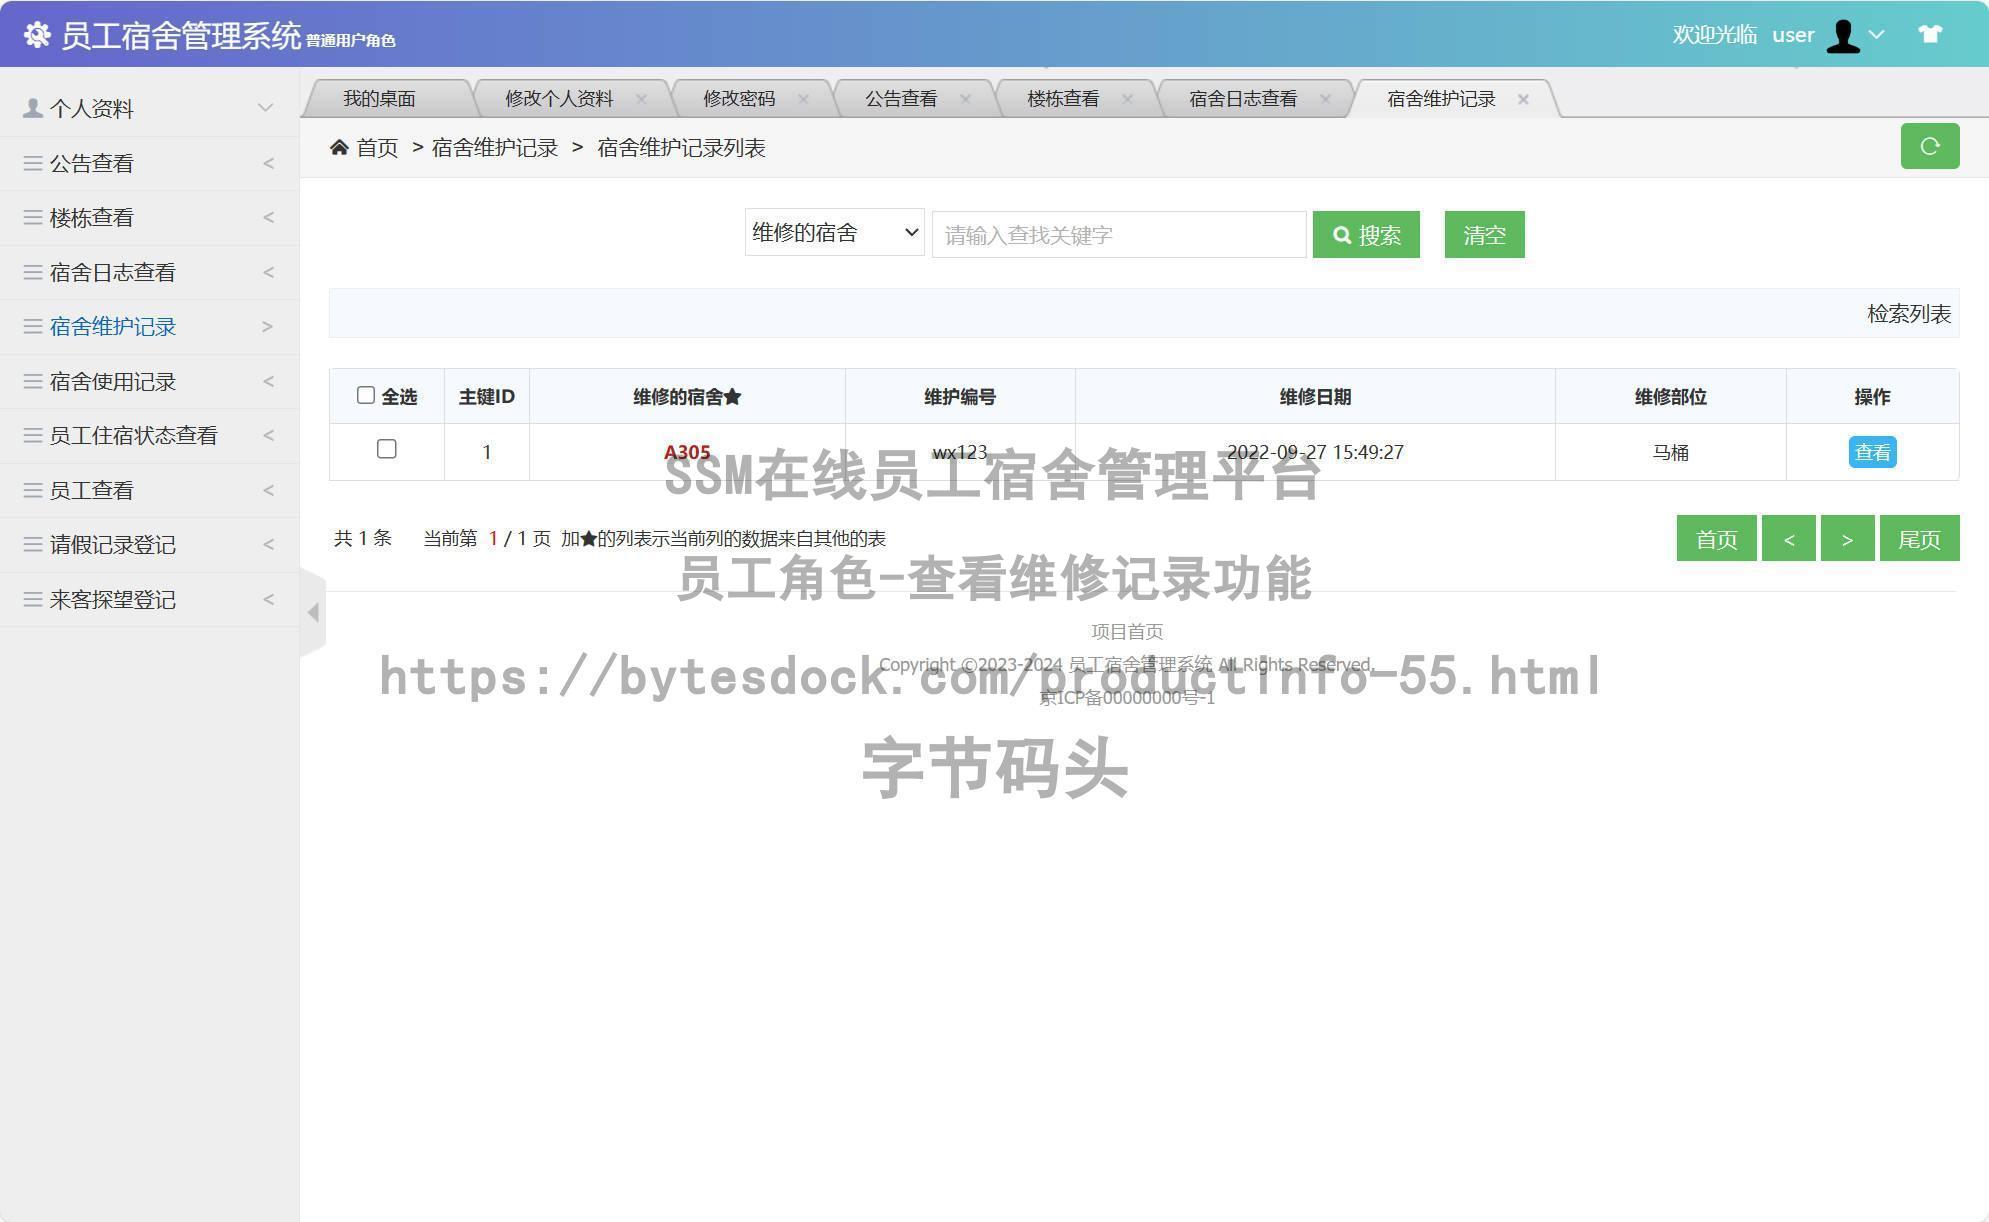Viewport: 1989px width, 1222px height.
Task: Click the 维修的宿舍 column header
Action: point(687,397)
